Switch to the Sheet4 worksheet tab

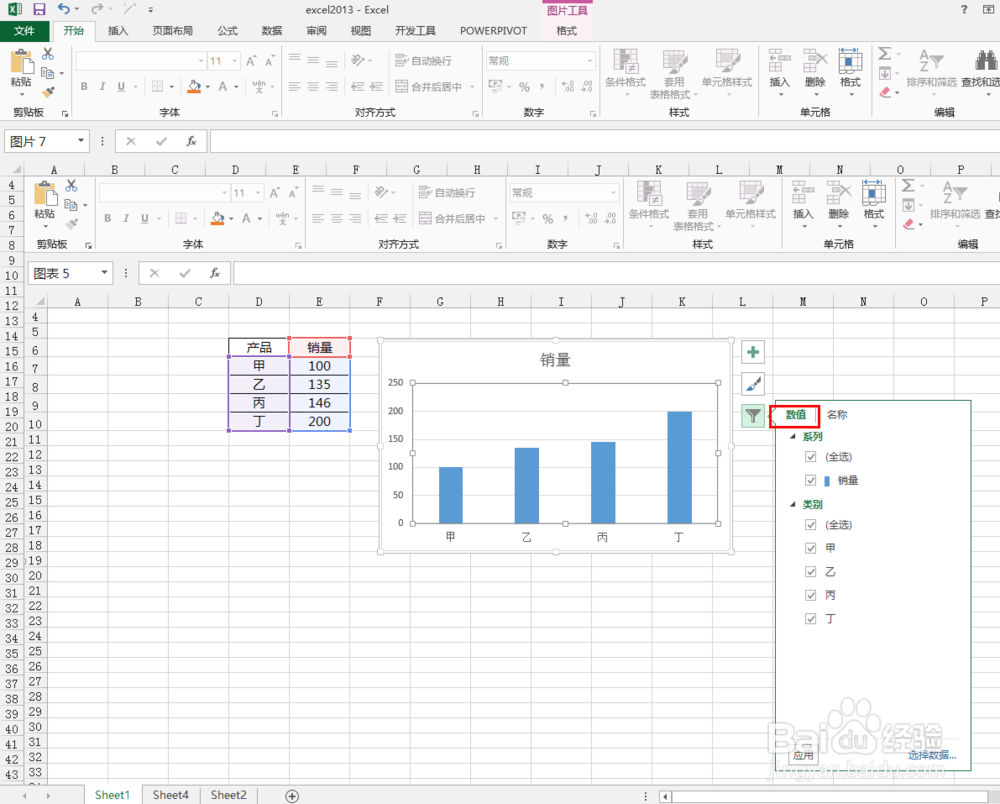(x=170, y=794)
